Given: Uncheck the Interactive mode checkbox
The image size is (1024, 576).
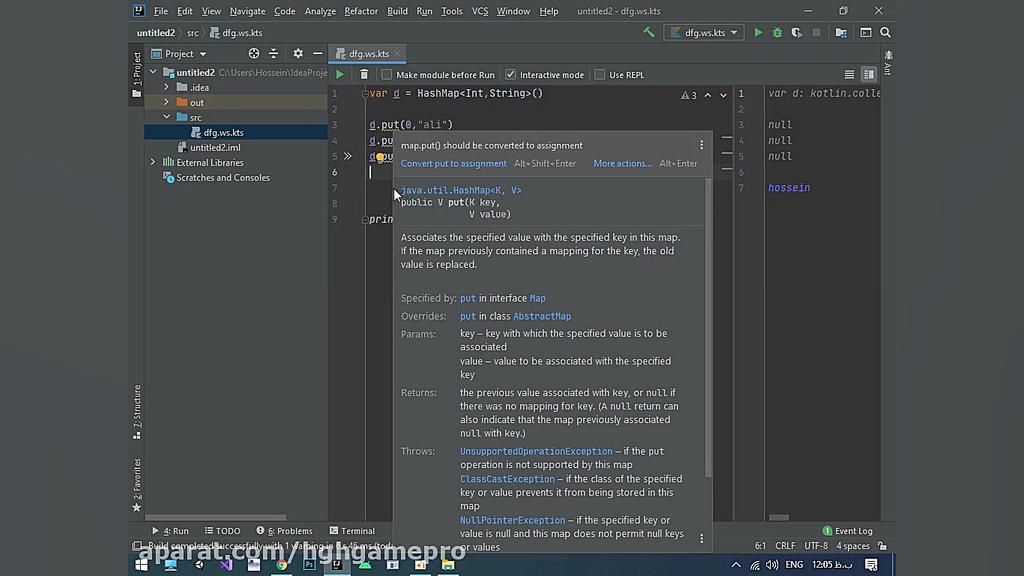Looking at the screenshot, I should tap(510, 75).
